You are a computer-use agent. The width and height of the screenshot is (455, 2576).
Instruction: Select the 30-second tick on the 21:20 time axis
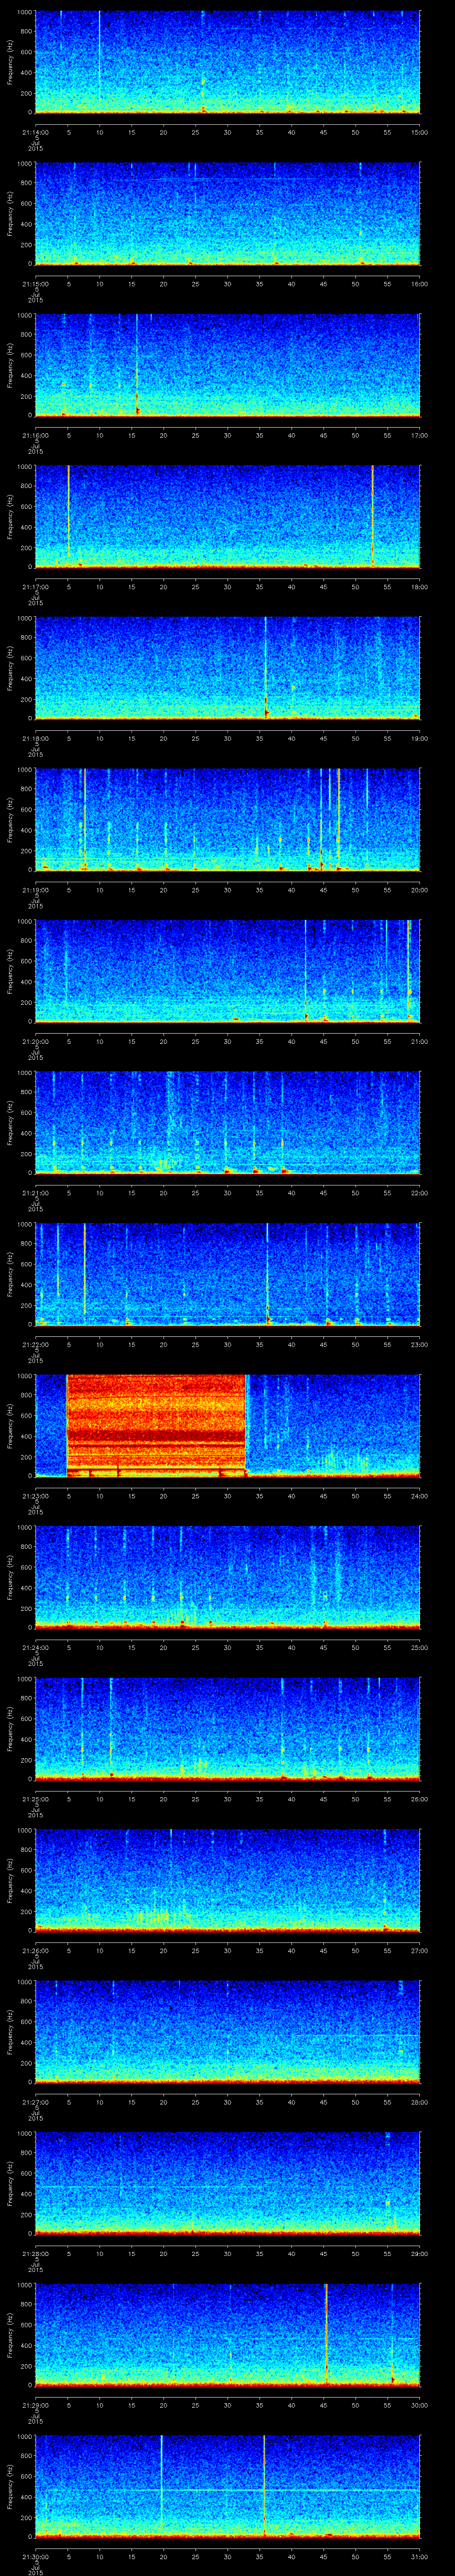[227, 1041]
